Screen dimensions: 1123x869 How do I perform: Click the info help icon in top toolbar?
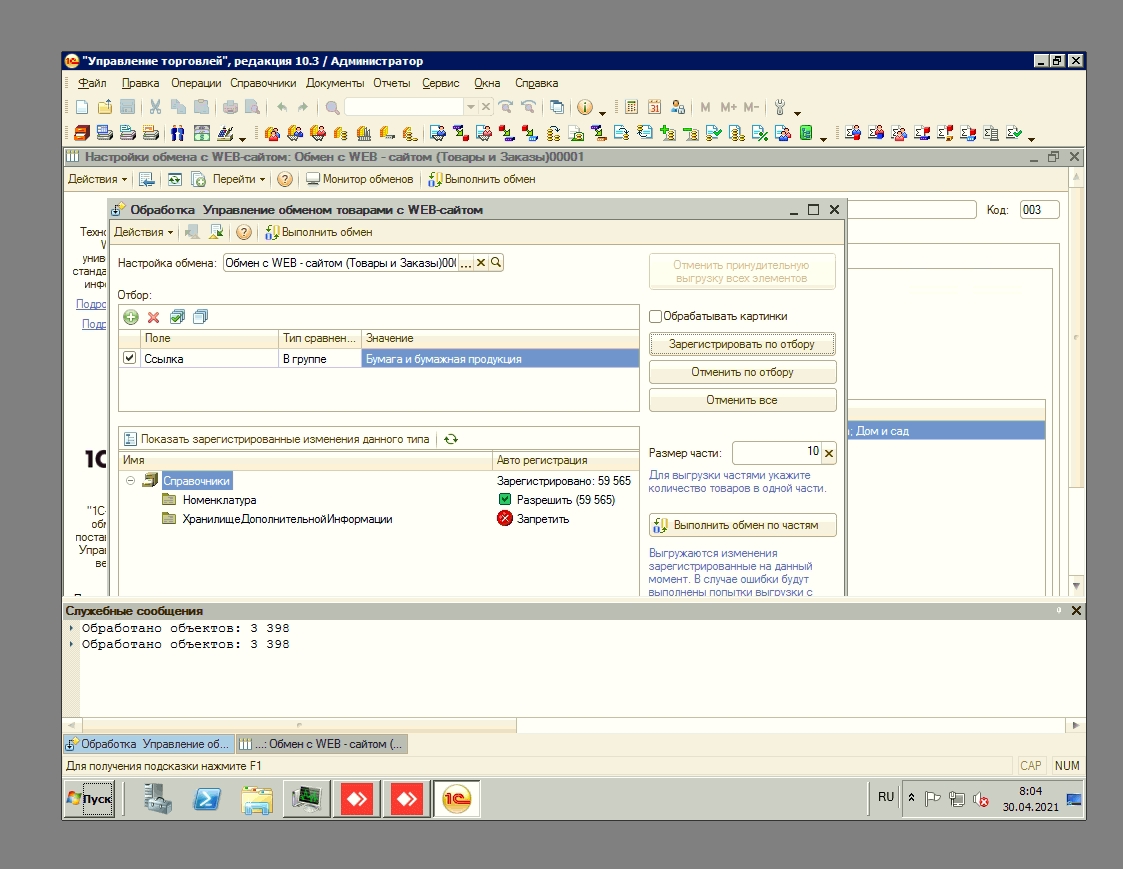click(x=585, y=107)
